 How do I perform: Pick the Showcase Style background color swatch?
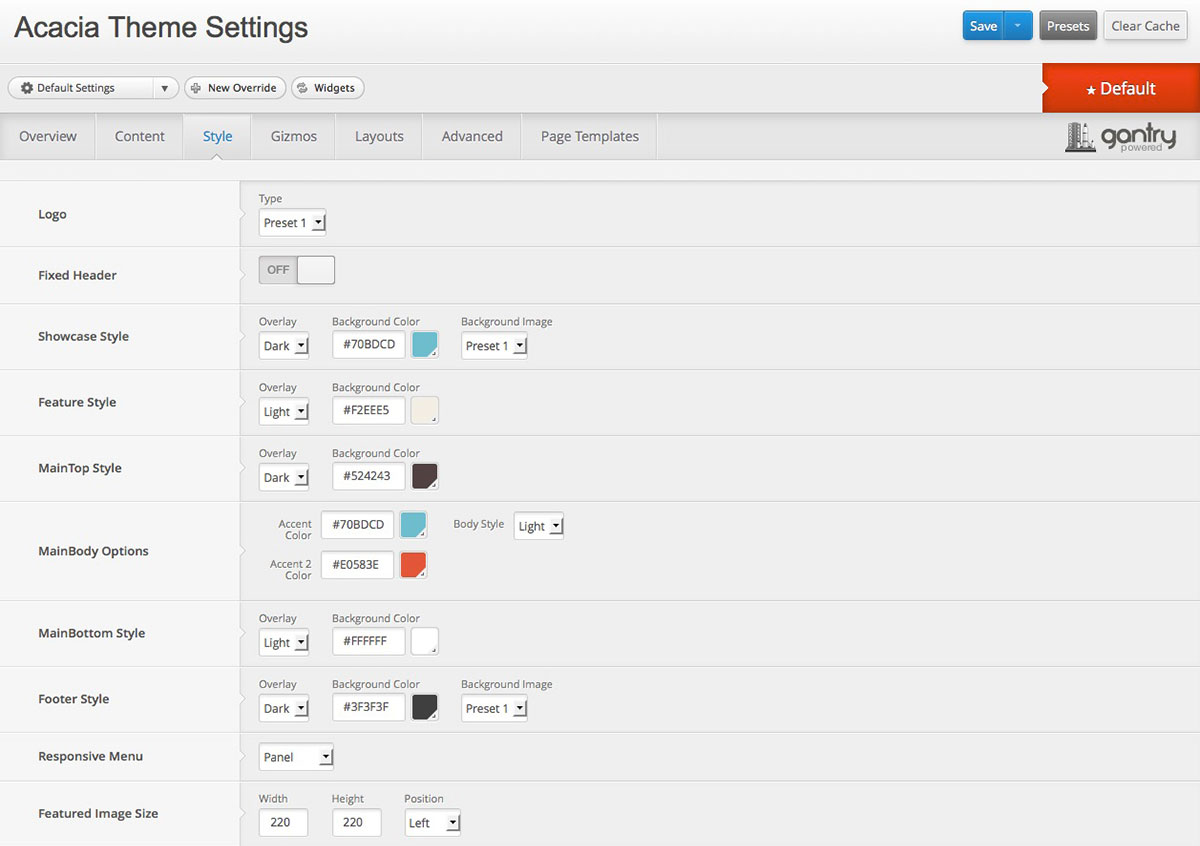coord(425,345)
